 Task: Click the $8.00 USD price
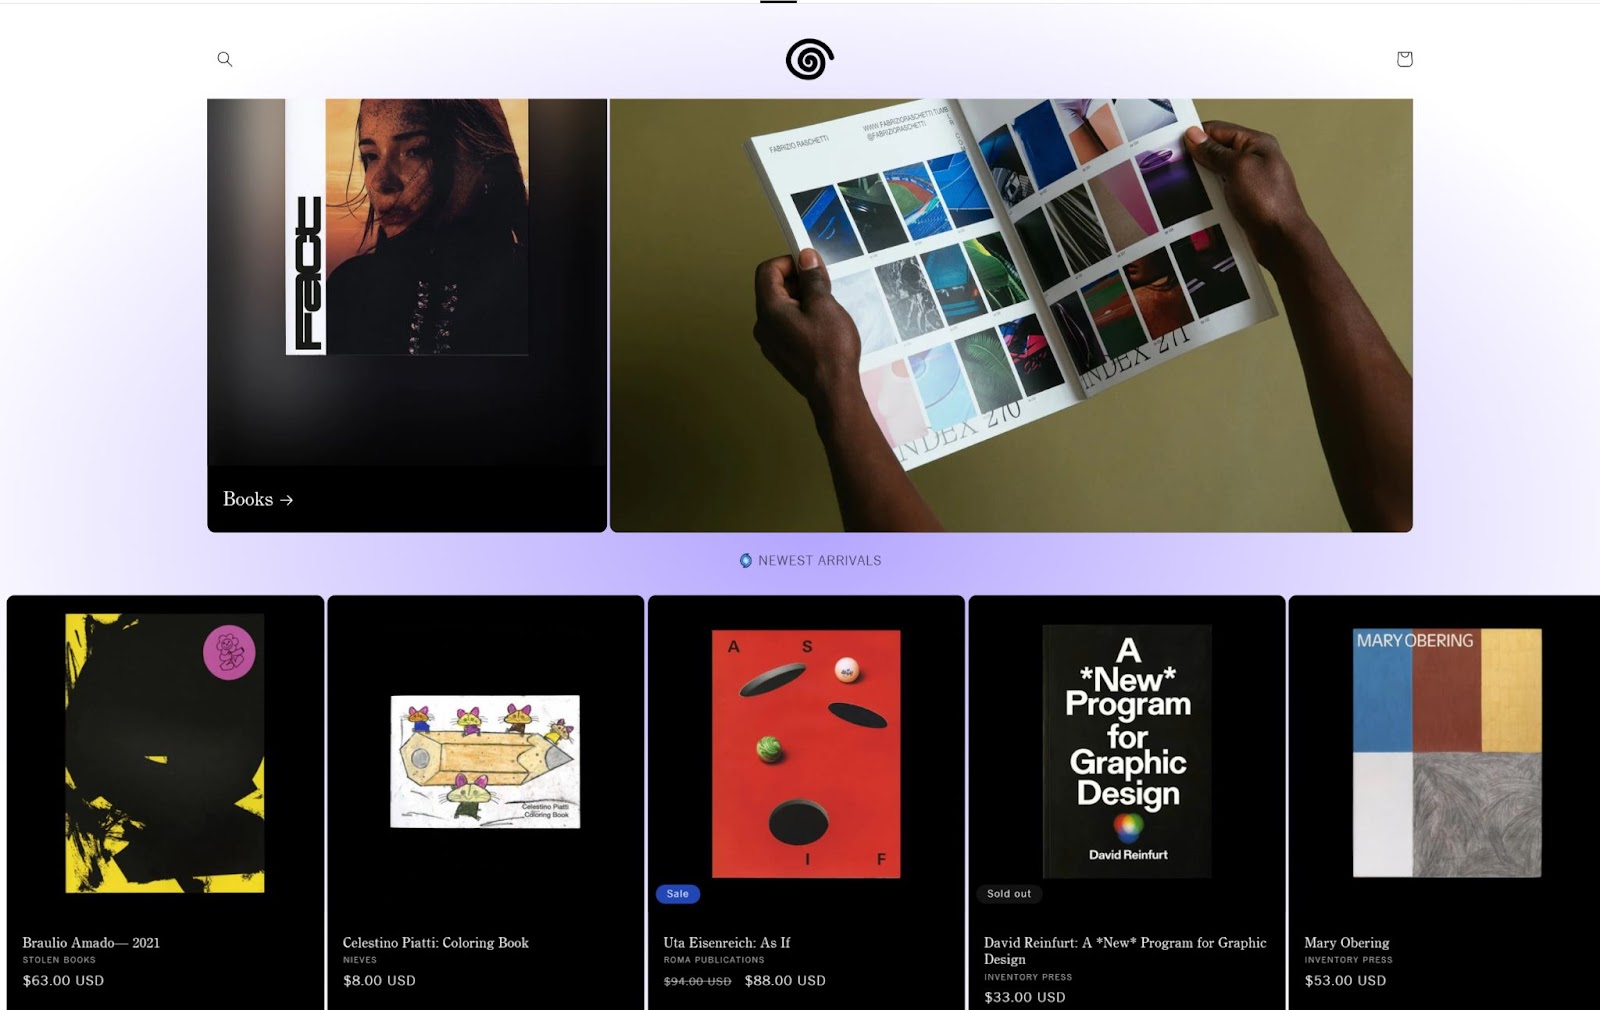(x=379, y=981)
